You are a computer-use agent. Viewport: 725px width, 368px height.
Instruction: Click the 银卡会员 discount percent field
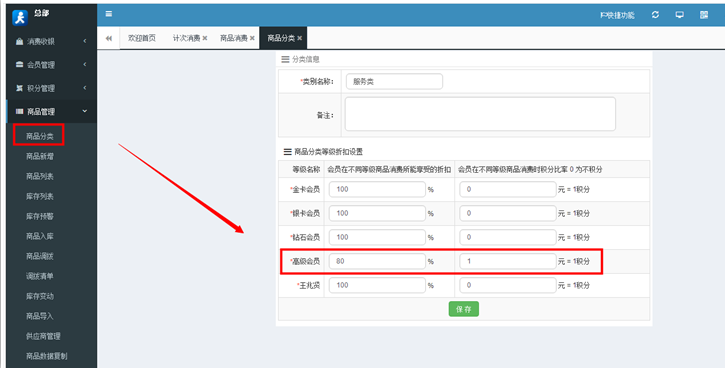(377, 213)
